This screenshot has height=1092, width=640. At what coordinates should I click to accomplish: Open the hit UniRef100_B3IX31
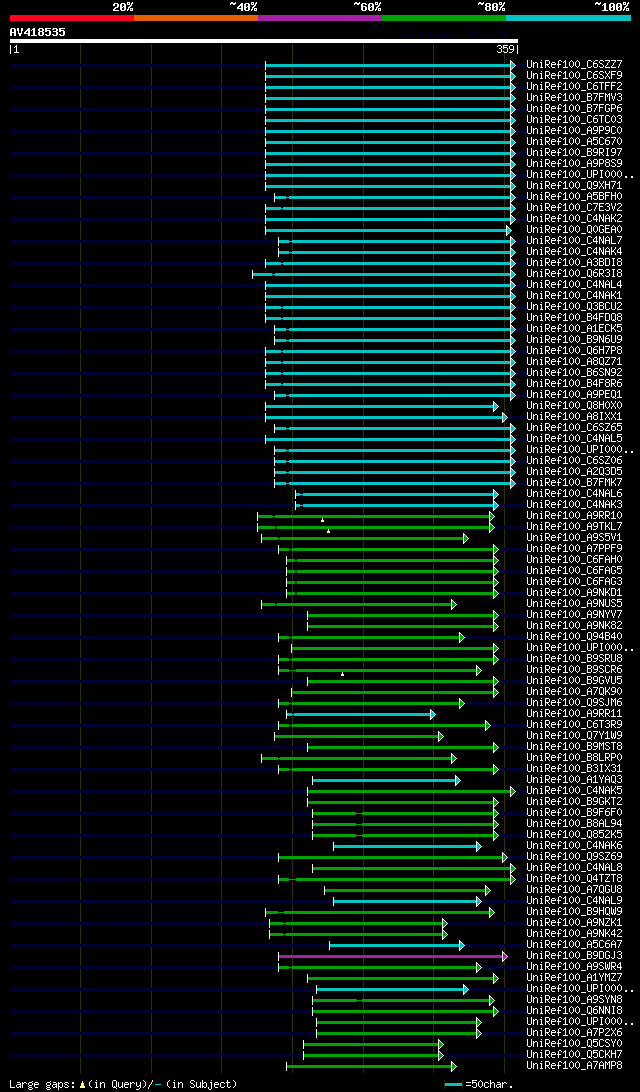[x=575, y=769]
